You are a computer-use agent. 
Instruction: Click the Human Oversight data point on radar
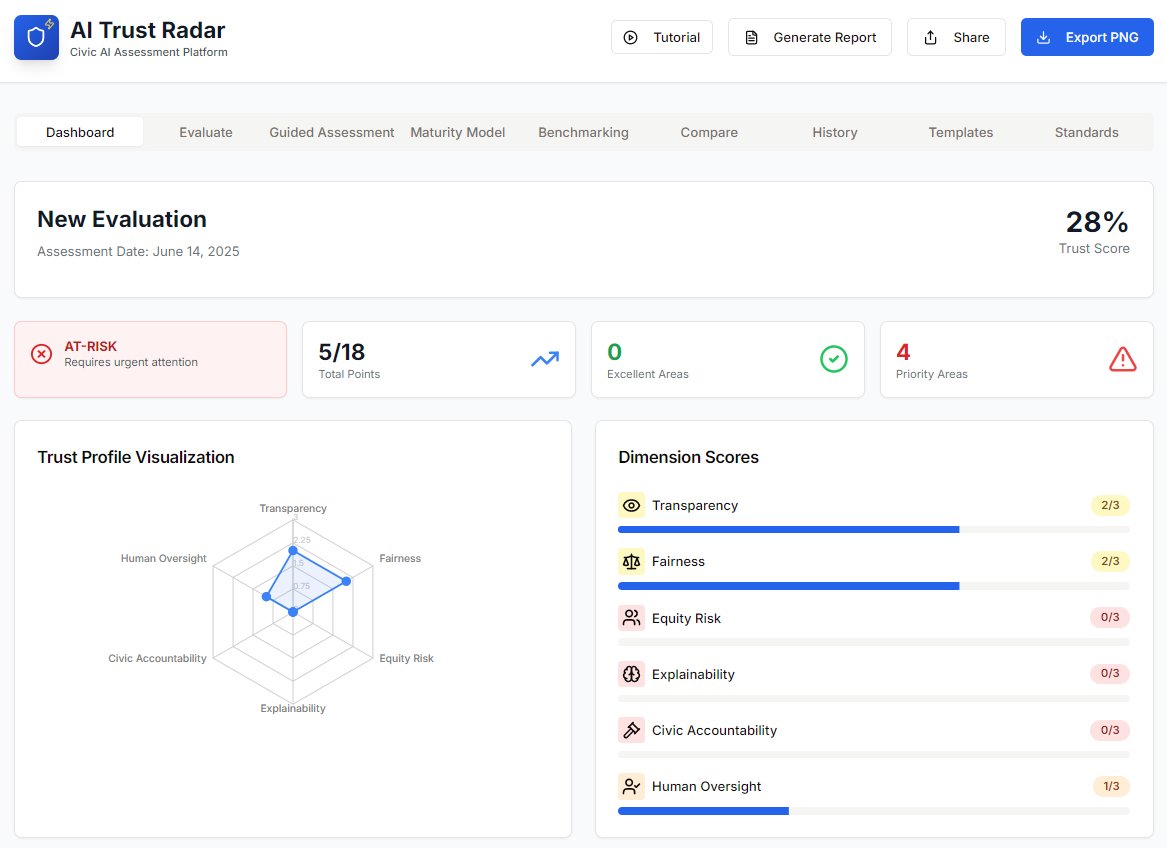266,596
